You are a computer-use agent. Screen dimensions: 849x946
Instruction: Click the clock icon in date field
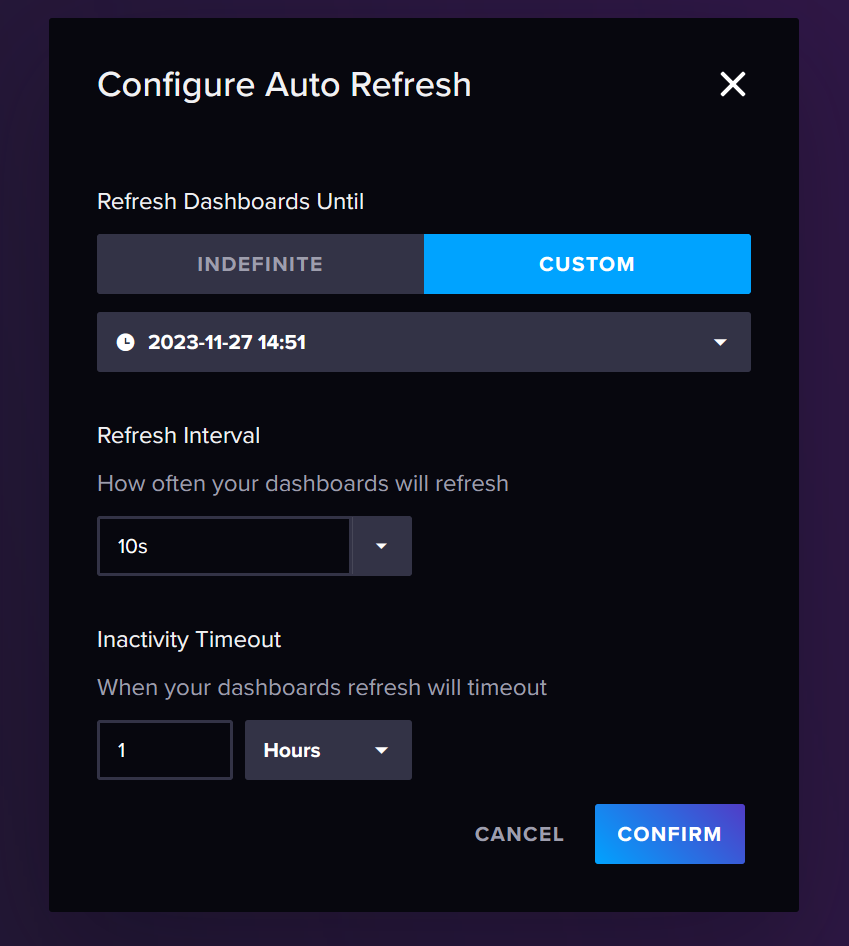click(126, 342)
